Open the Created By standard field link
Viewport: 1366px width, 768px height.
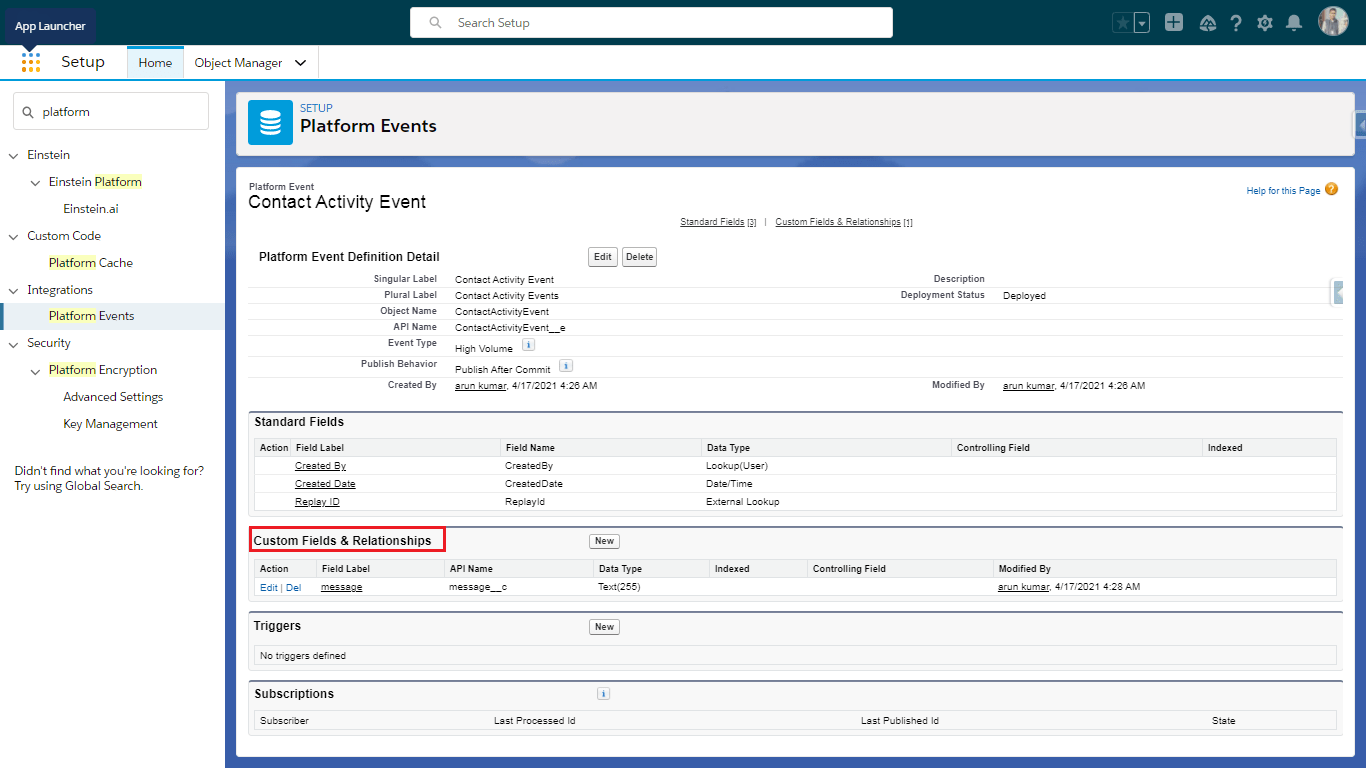pyautogui.click(x=320, y=466)
